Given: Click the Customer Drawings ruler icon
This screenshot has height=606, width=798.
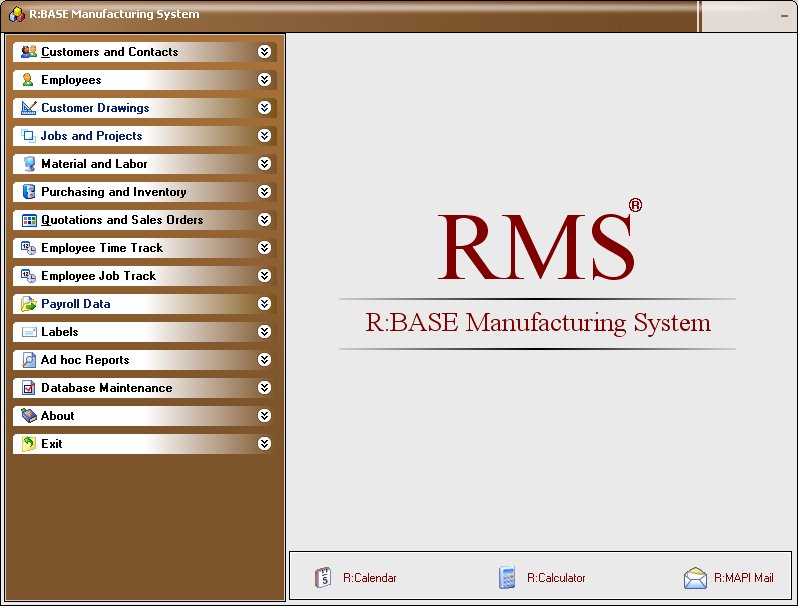Looking at the screenshot, I should [28, 107].
